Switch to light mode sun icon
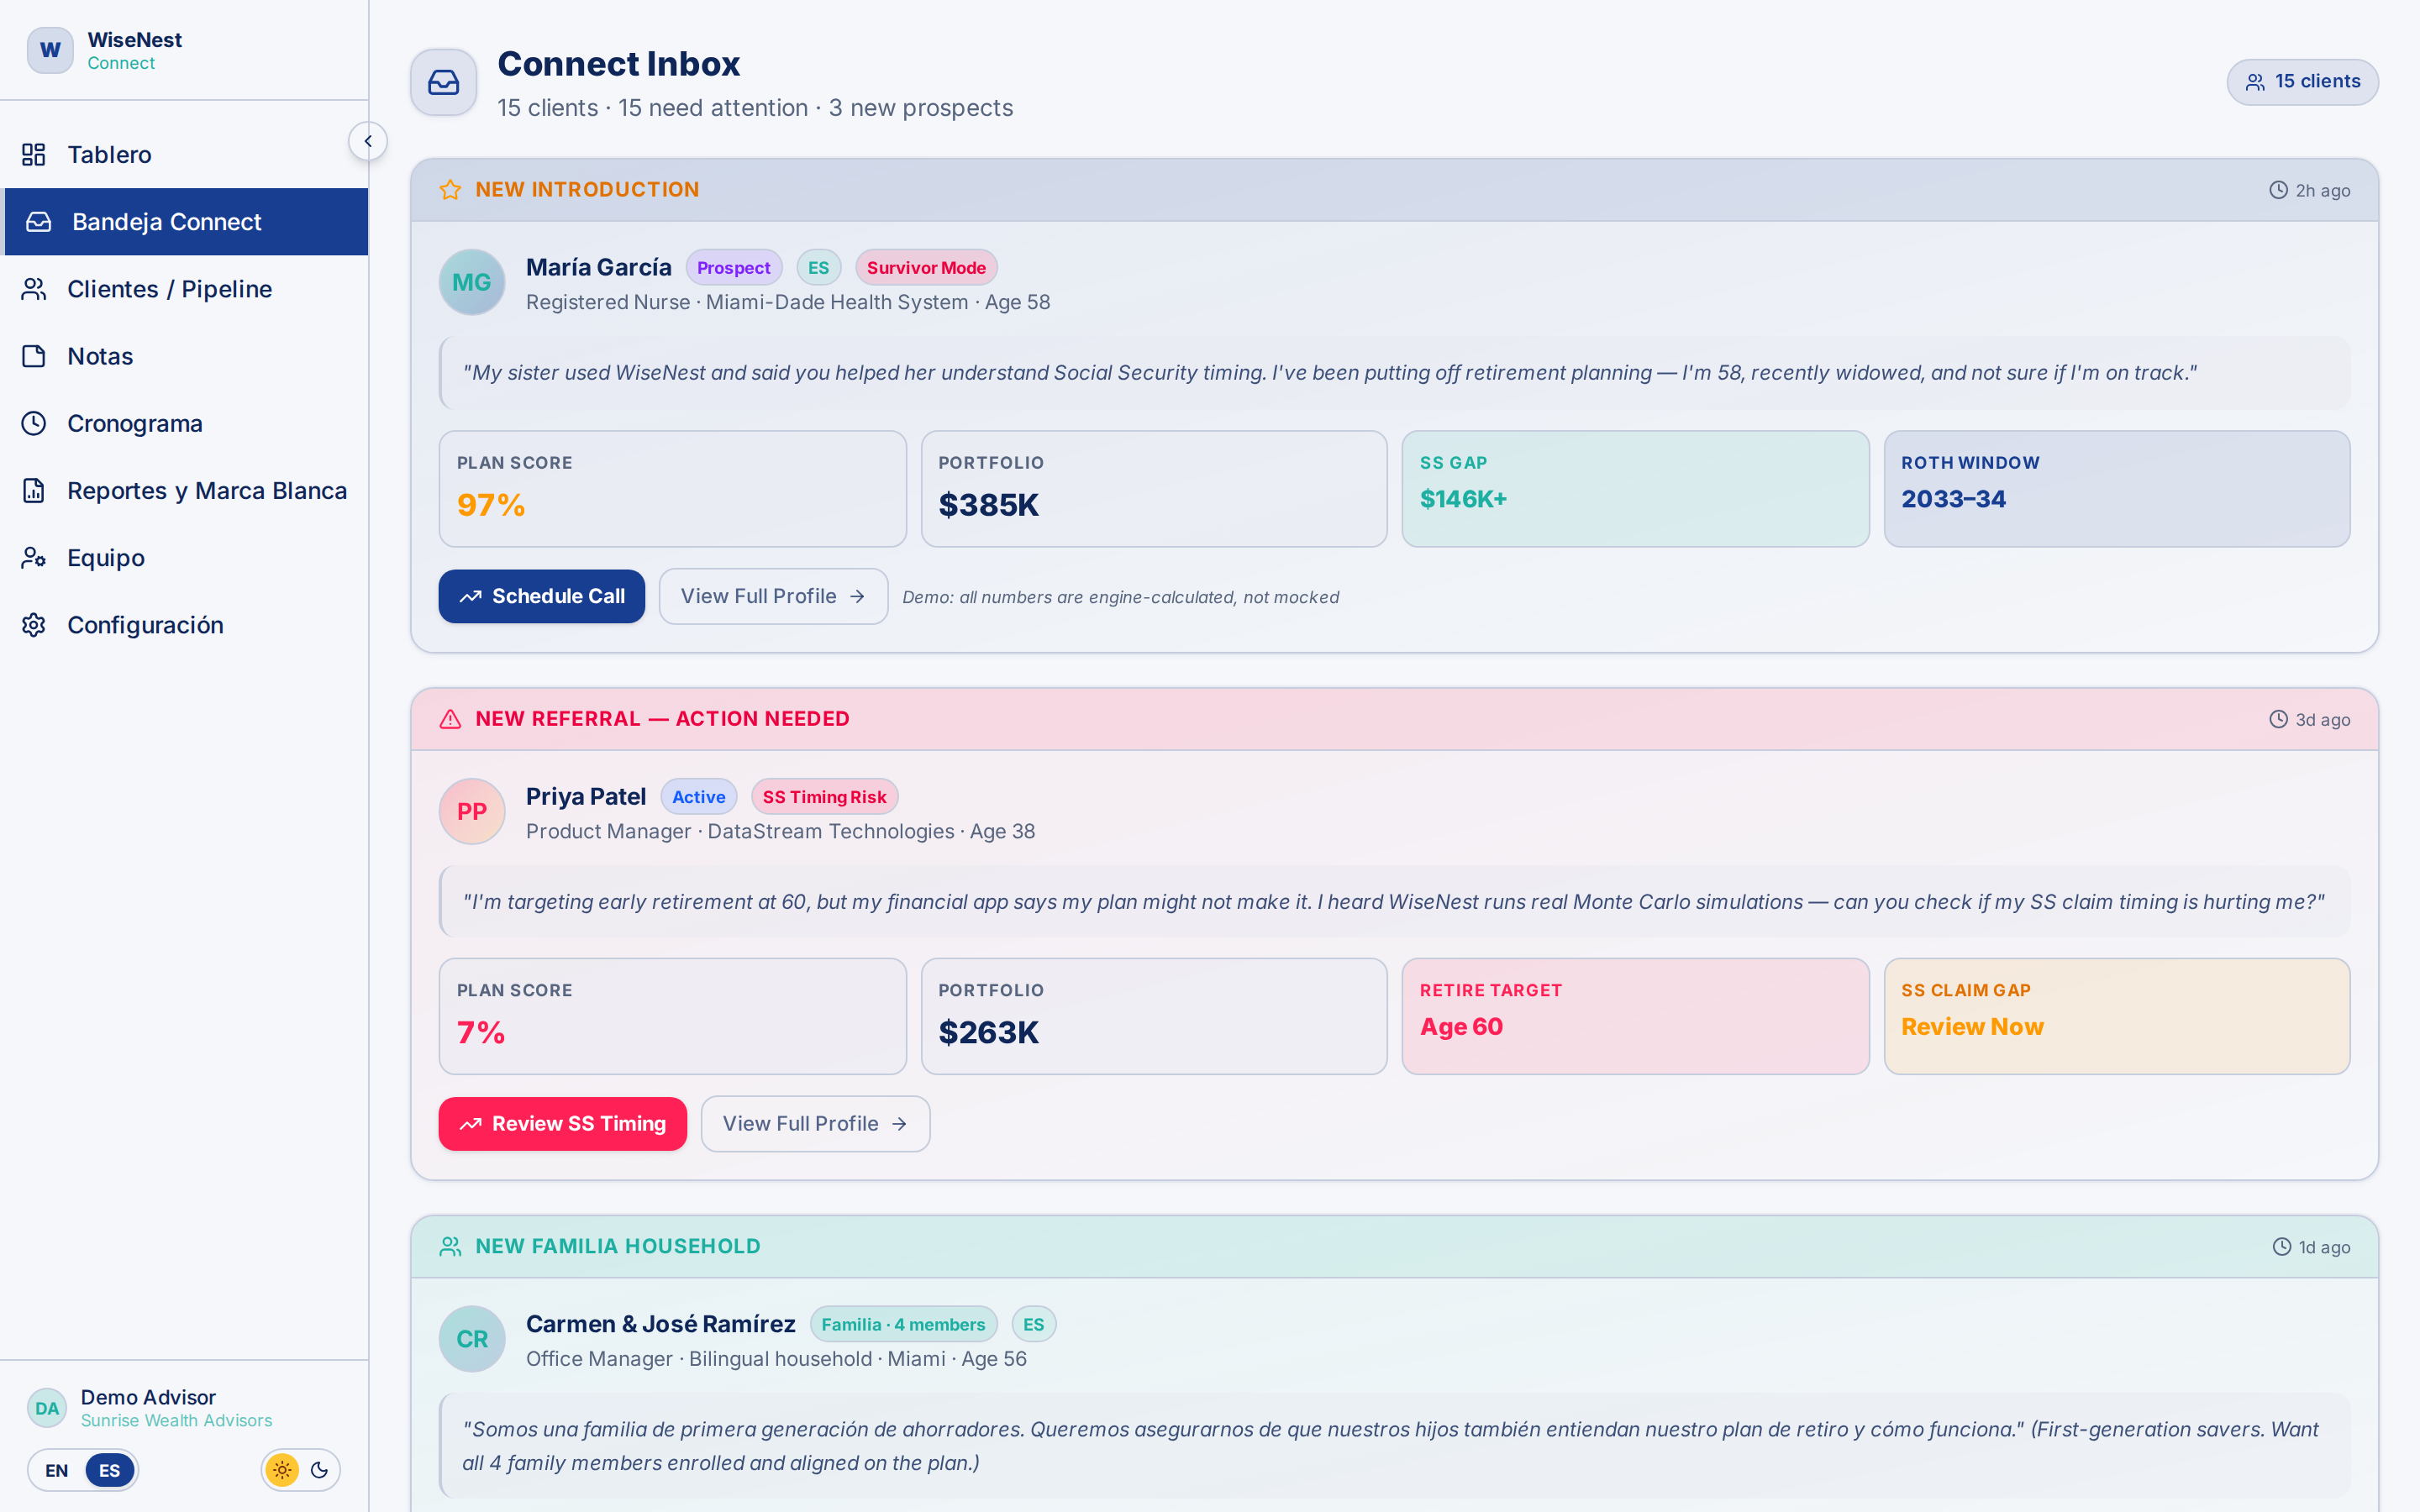2420x1512 pixels. [282, 1470]
